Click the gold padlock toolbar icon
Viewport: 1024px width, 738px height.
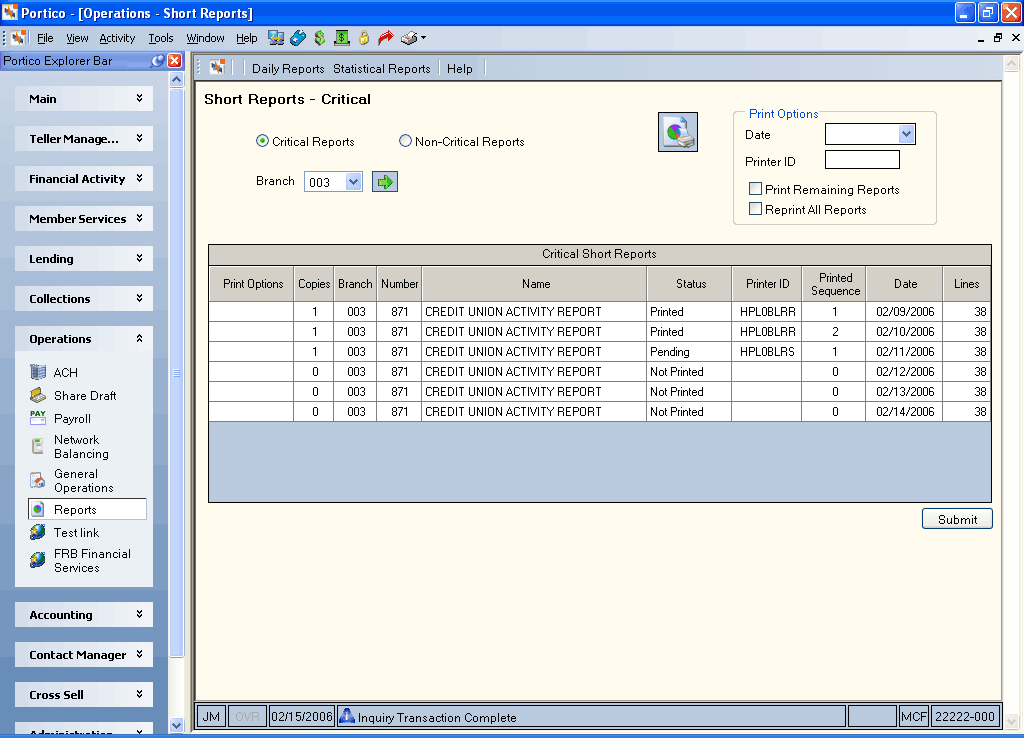click(x=364, y=38)
